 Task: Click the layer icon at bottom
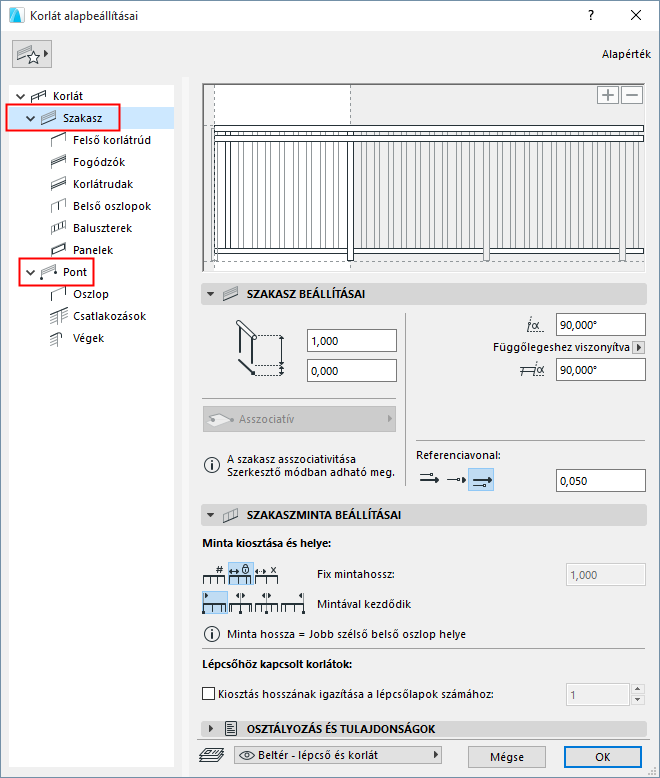211,755
